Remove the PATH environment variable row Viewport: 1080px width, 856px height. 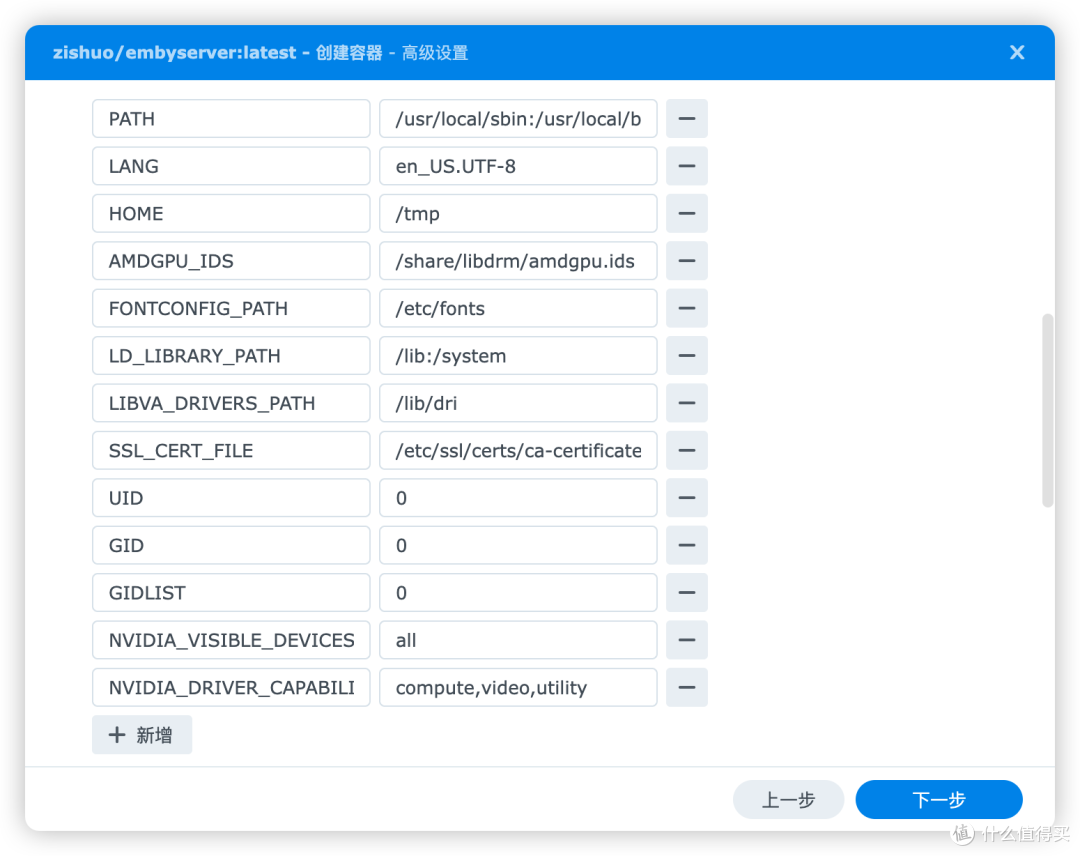687,118
